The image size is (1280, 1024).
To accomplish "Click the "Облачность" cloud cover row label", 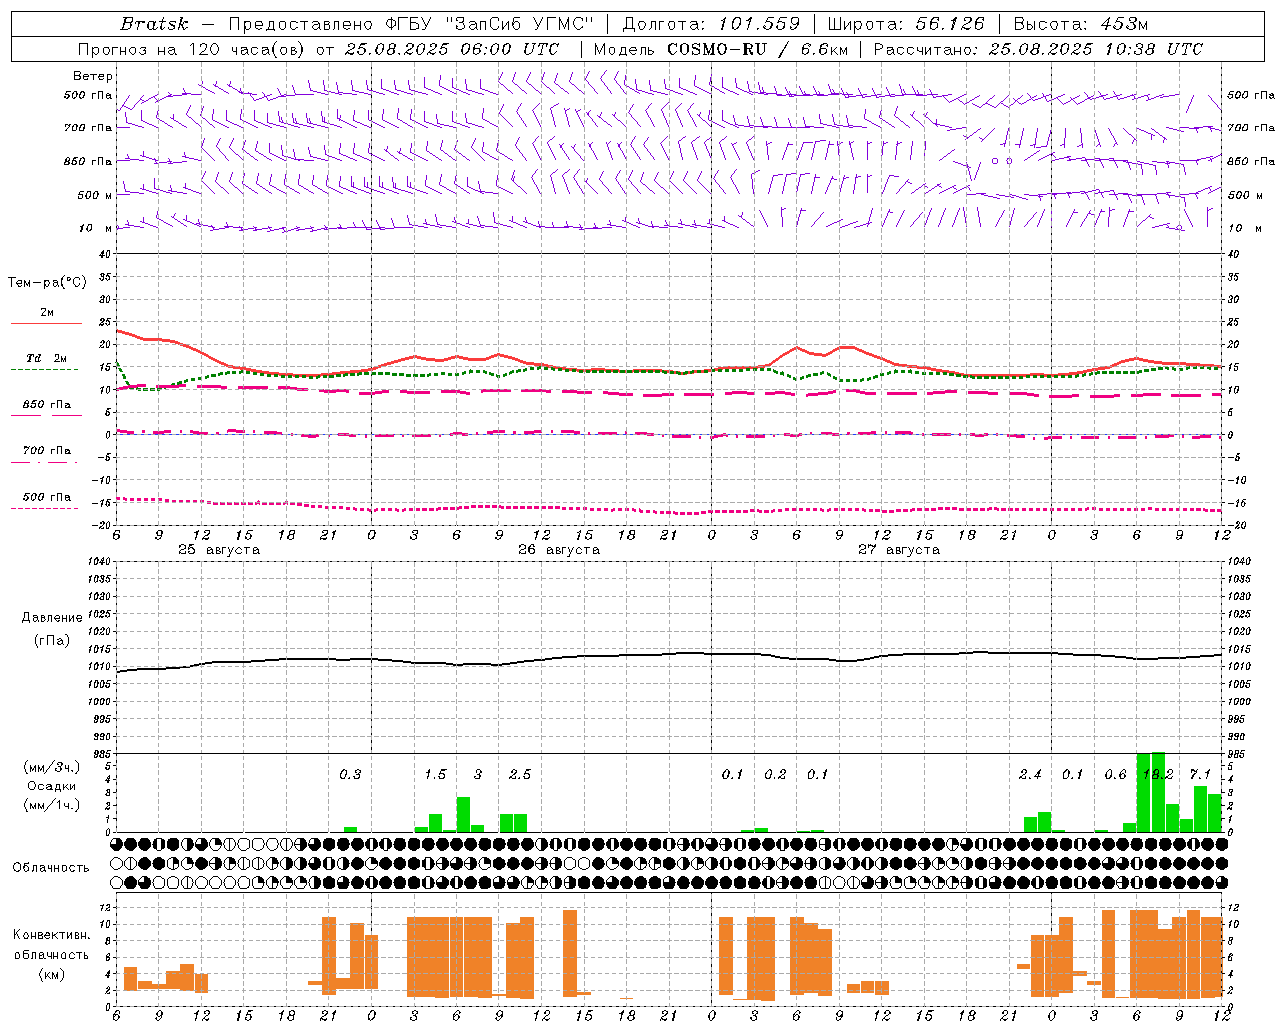I will point(51,868).
